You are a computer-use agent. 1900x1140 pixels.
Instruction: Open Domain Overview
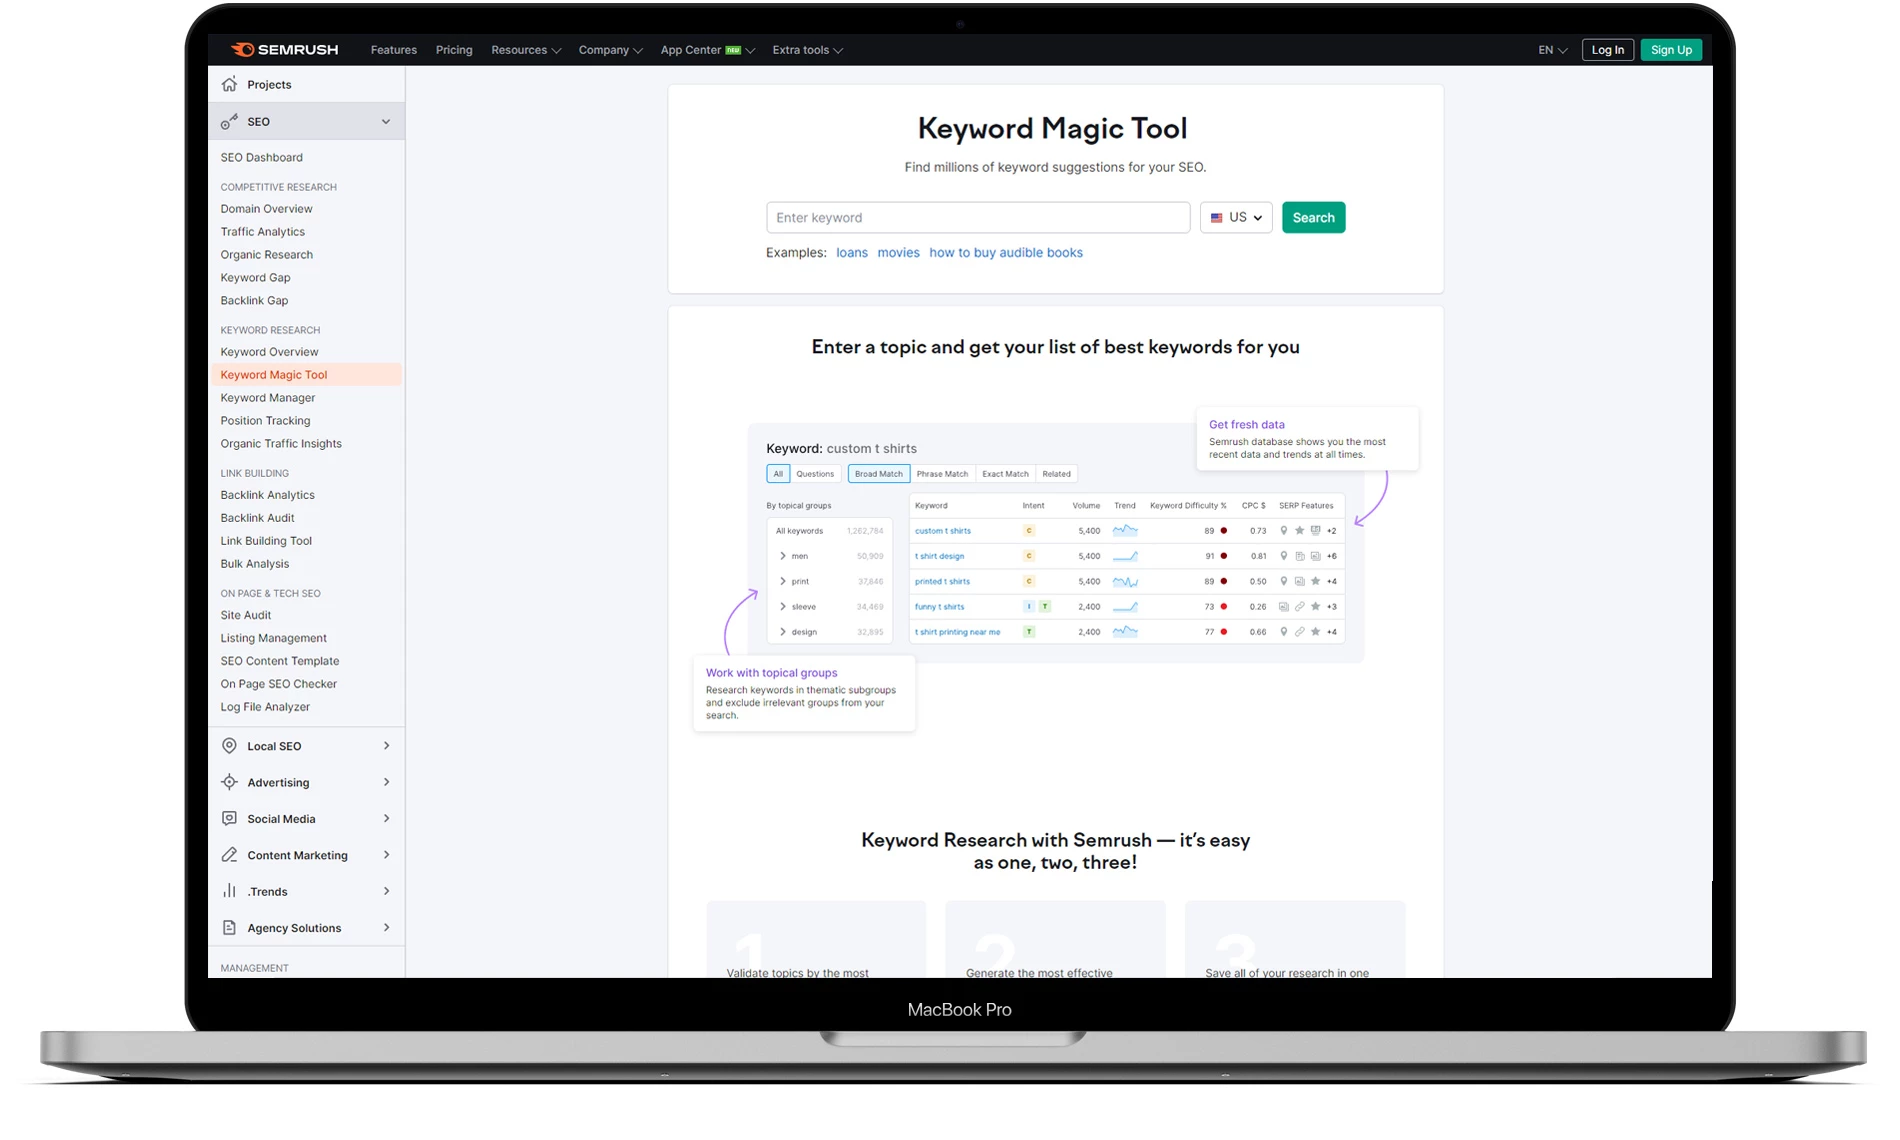[267, 209]
